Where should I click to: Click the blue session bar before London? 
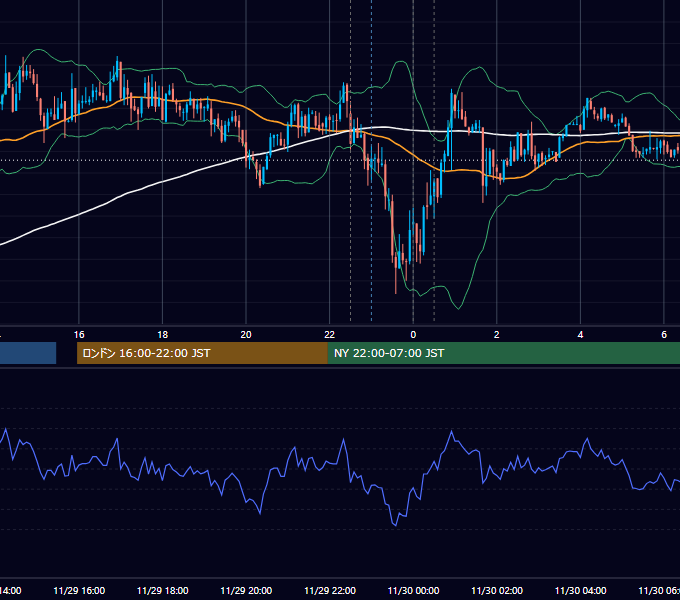point(28,353)
